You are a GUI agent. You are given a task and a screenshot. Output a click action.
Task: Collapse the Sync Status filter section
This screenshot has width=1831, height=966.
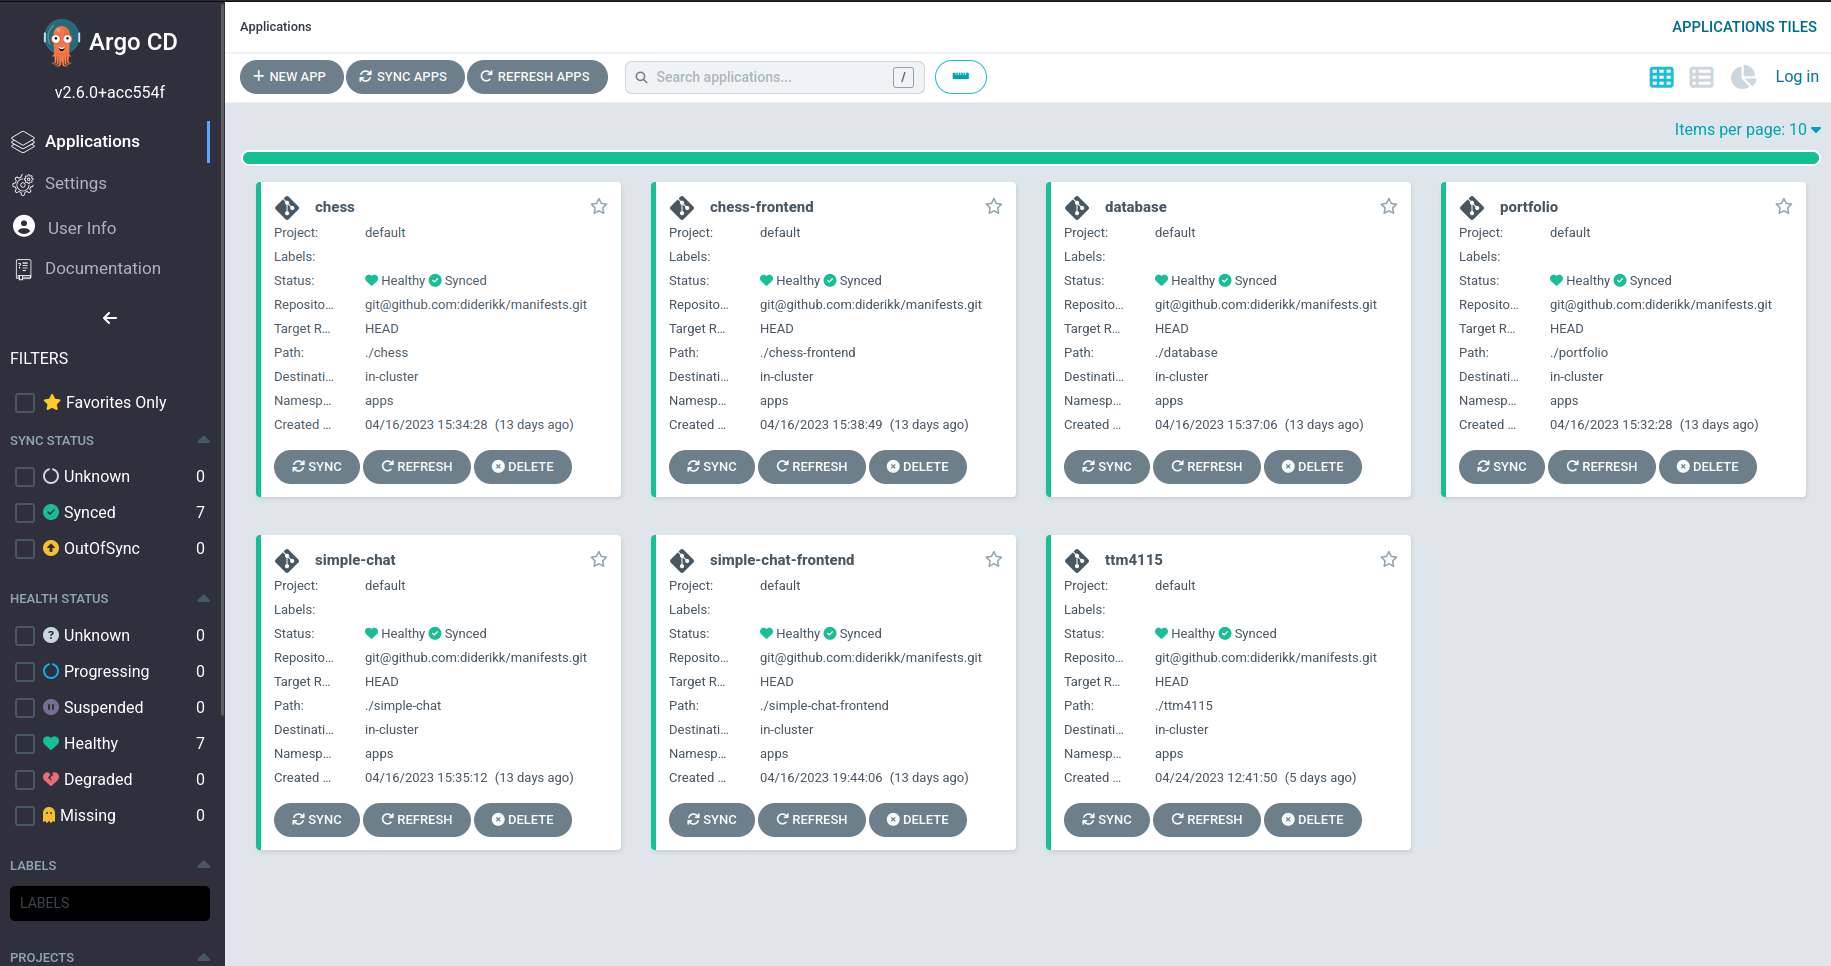pyautogui.click(x=204, y=440)
